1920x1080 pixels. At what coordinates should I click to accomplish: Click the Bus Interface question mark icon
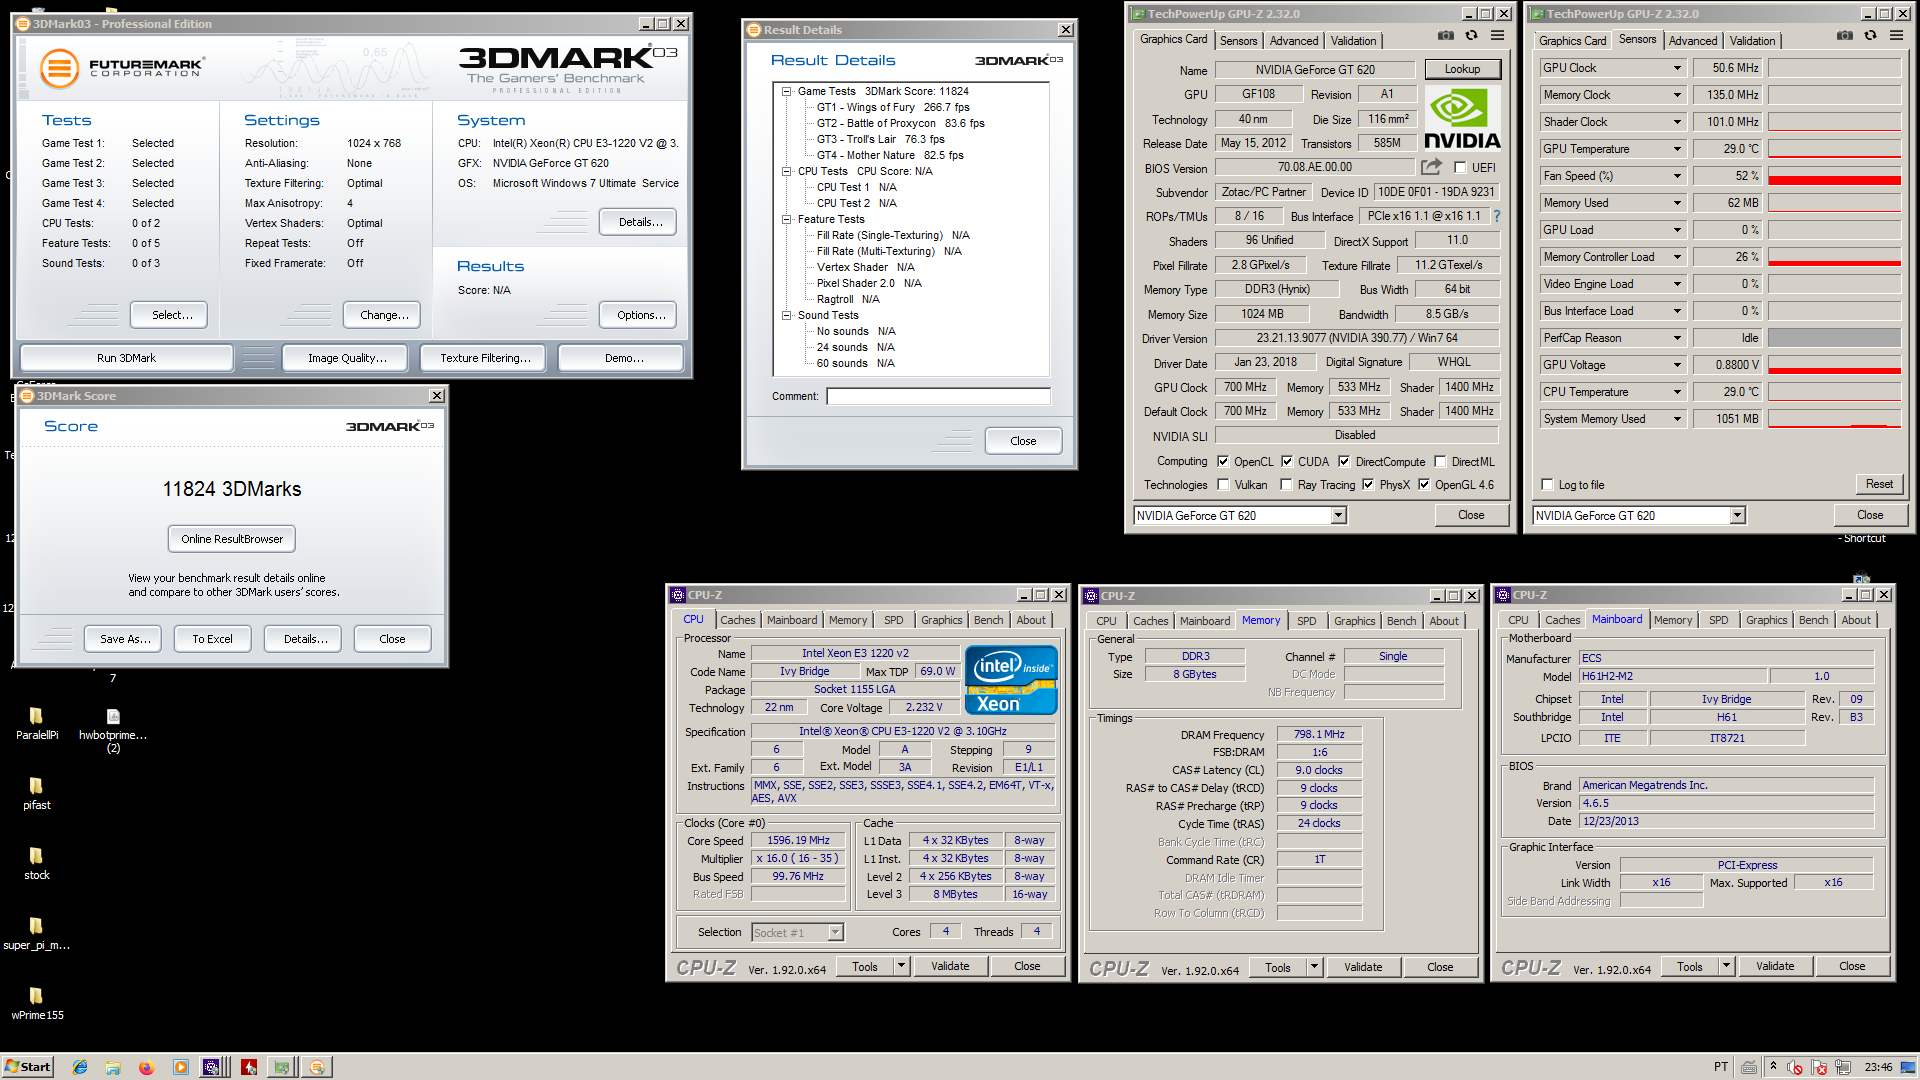[1496, 216]
